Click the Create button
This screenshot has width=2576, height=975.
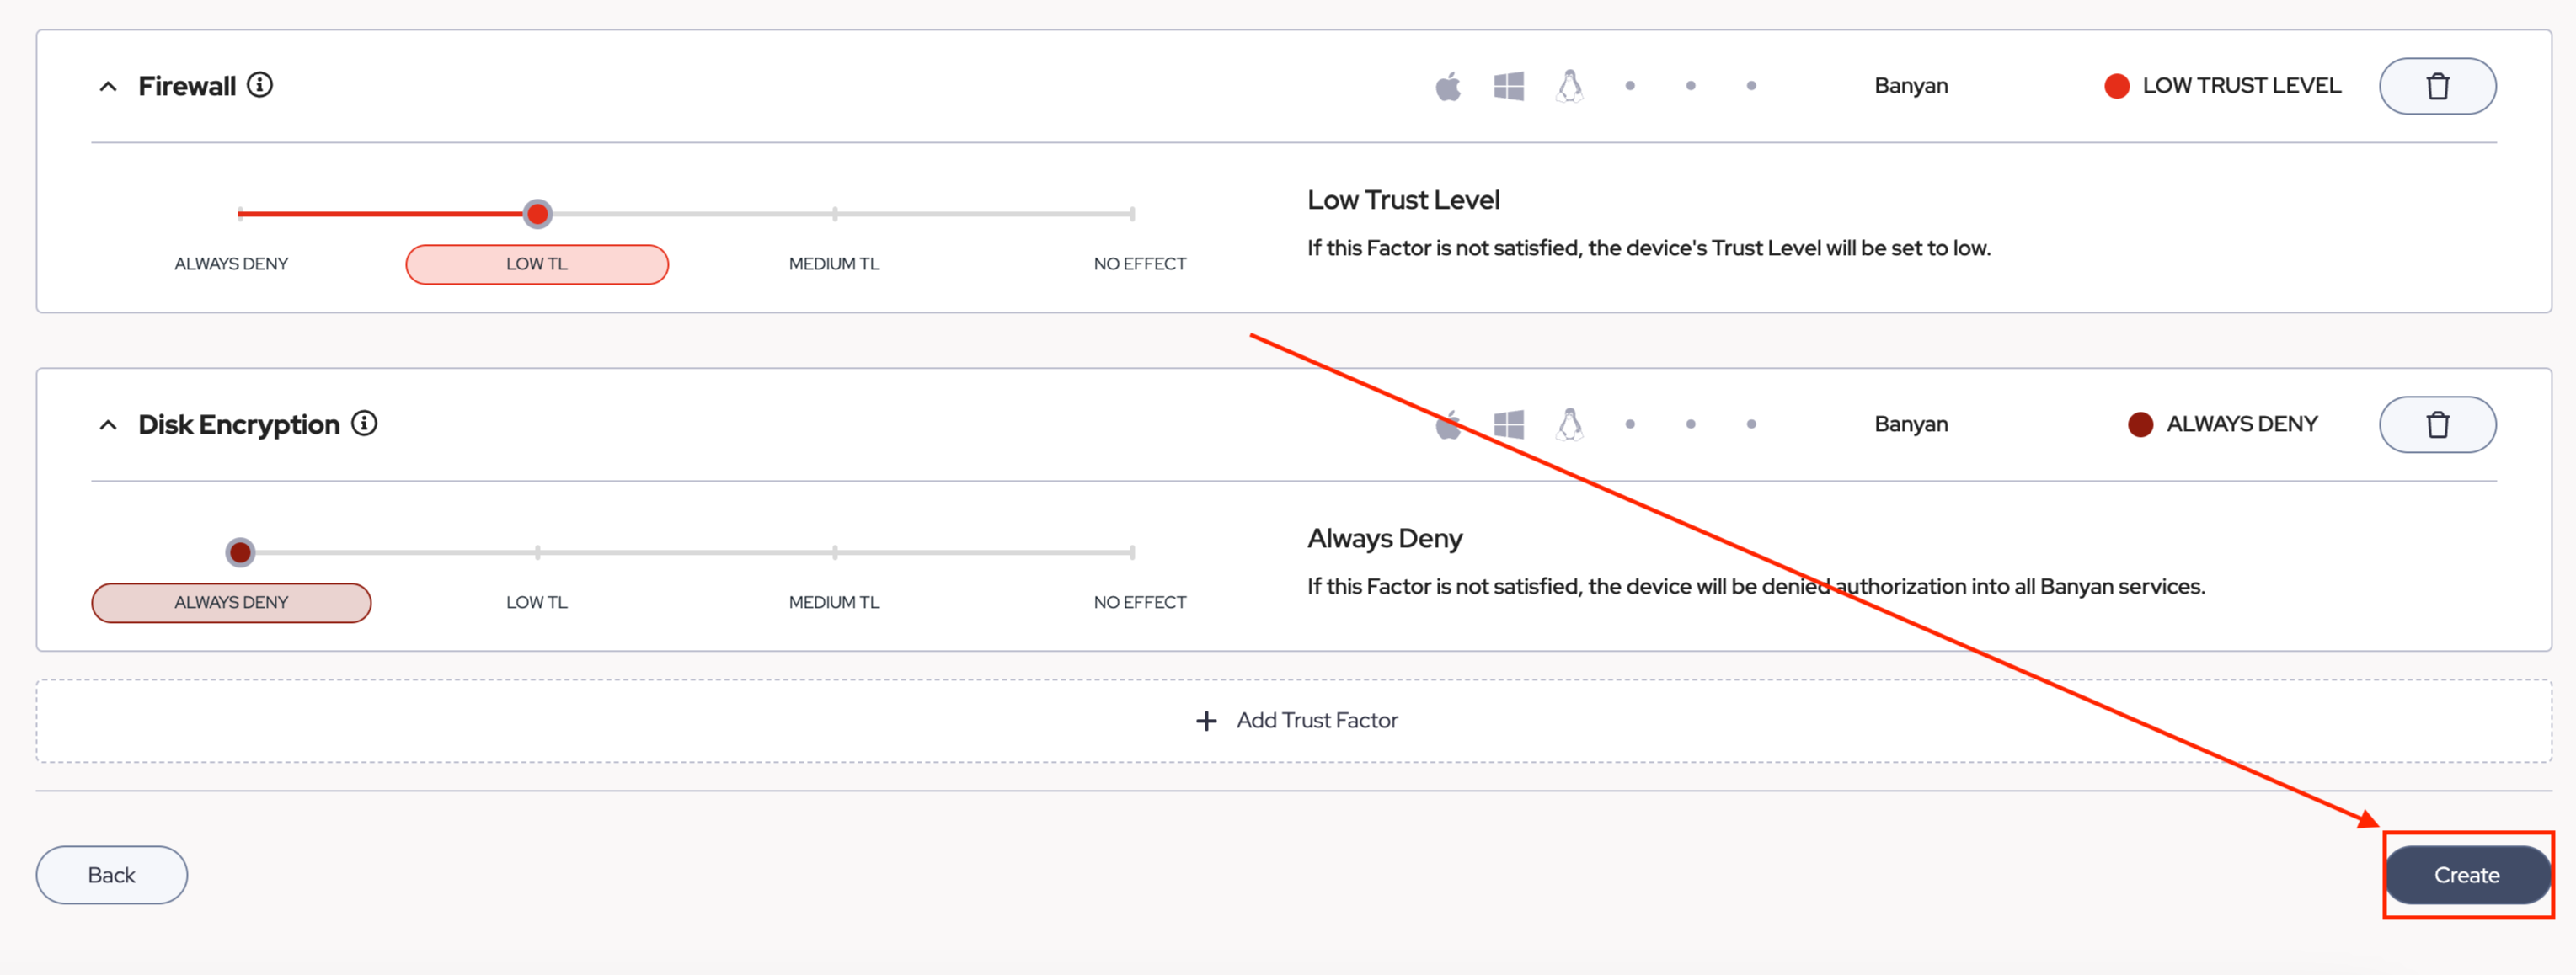tap(2466, 875)
